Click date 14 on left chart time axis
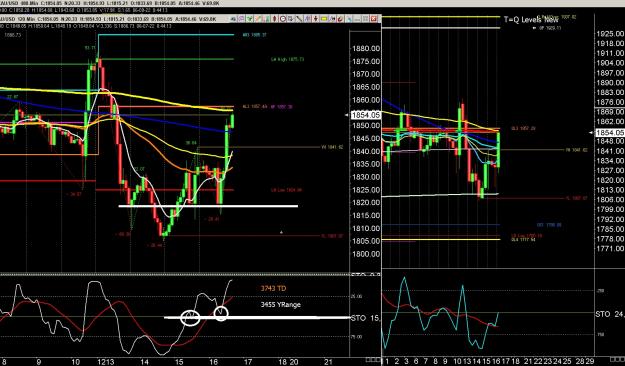This screenshot has width=625, height=366. tap(144, 362)
